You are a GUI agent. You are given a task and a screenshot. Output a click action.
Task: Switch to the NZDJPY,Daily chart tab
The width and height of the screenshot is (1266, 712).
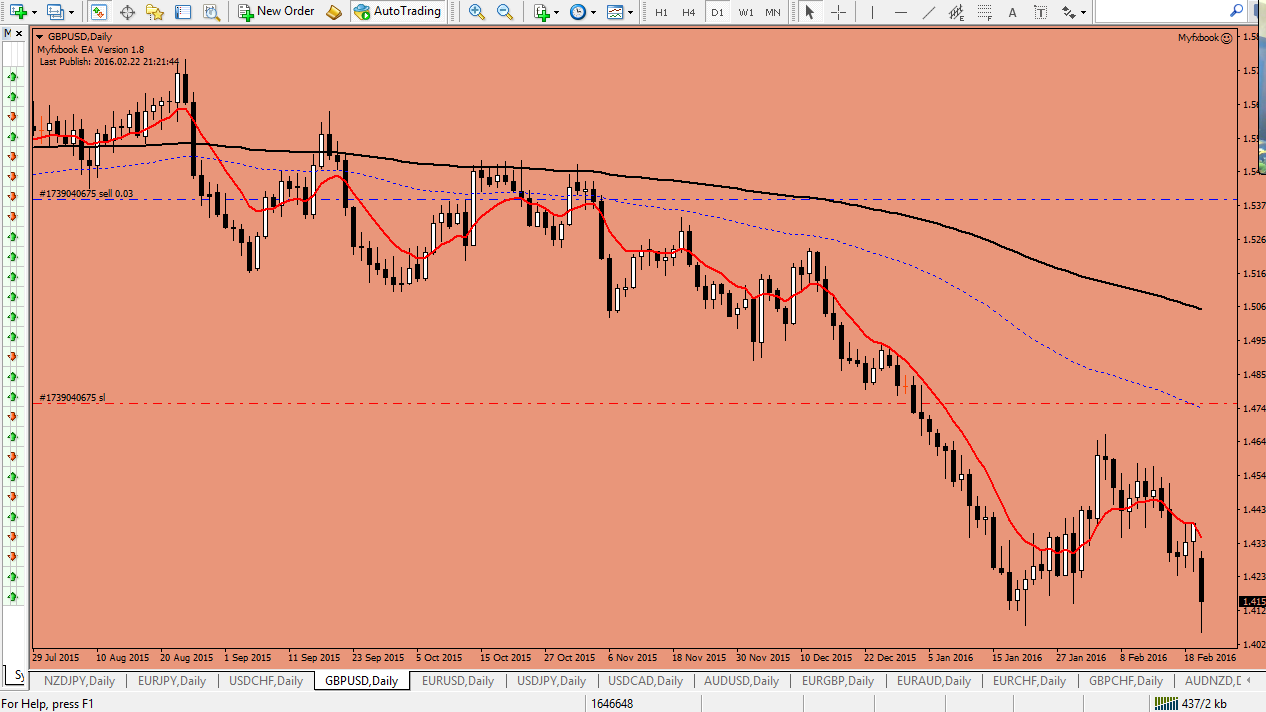pyautogui.click(x=79, y=681)
